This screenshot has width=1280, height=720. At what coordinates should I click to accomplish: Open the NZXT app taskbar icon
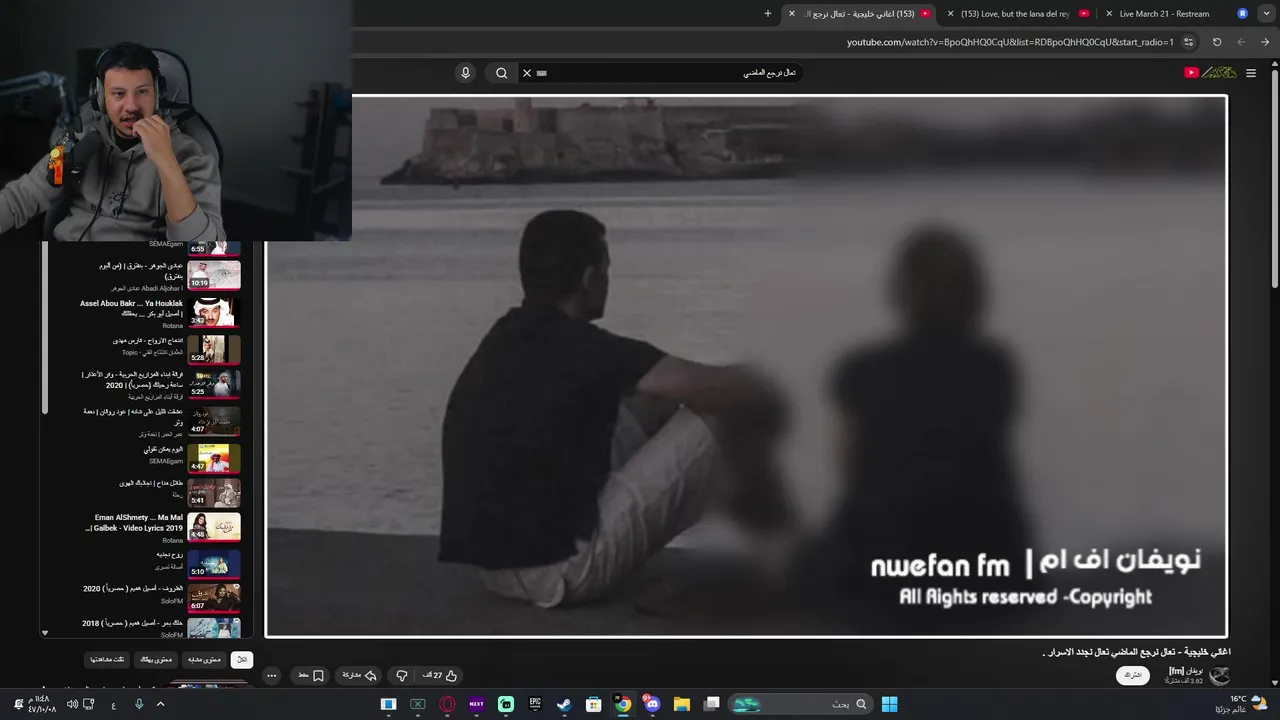click(476, 704)
